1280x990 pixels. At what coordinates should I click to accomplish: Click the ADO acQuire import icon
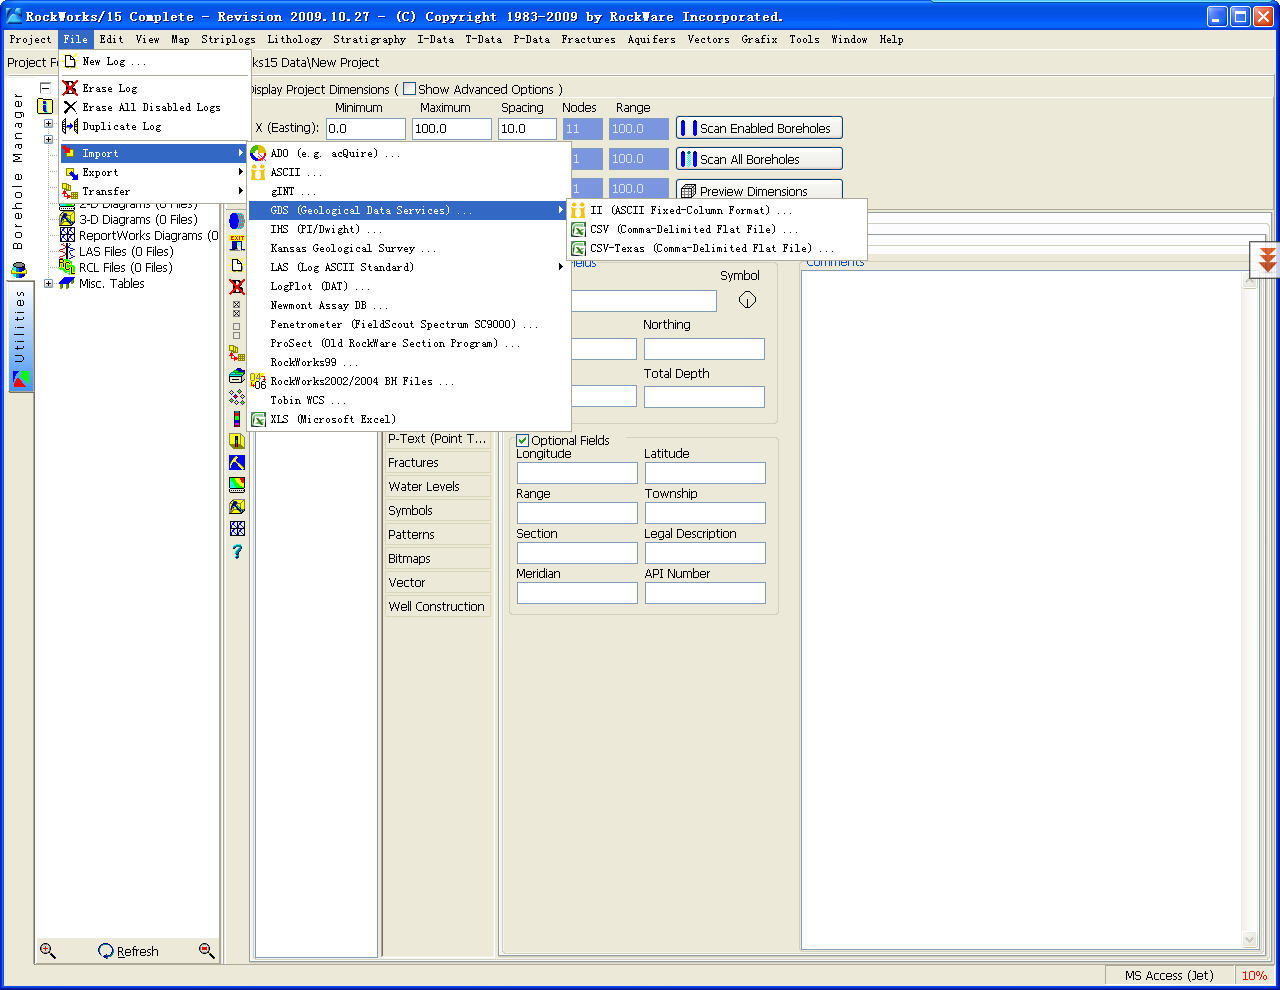coord(258,153)
